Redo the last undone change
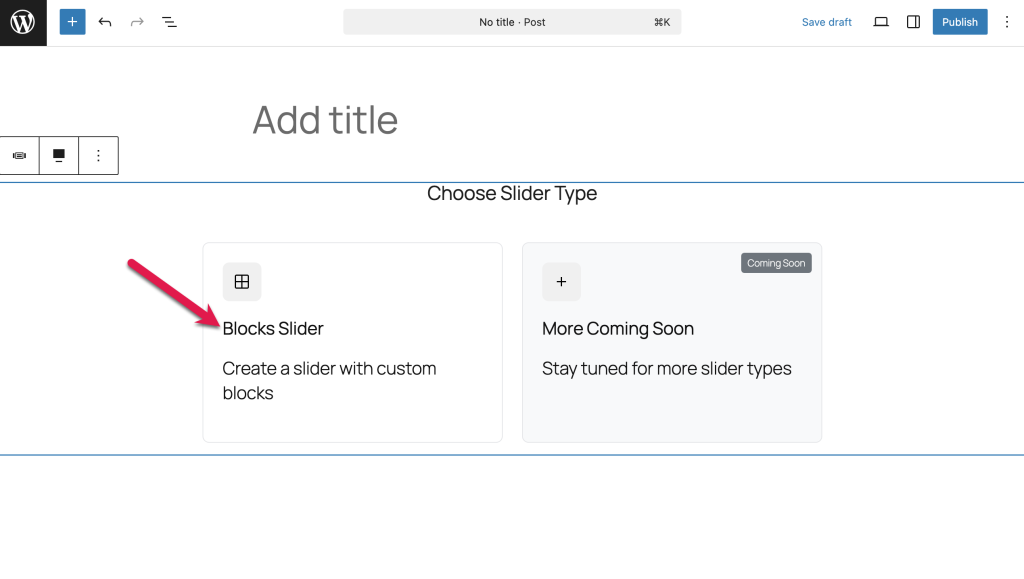The height and width of the screenshot is (579, 1024). pyautogui.click(x=137, y=22)
